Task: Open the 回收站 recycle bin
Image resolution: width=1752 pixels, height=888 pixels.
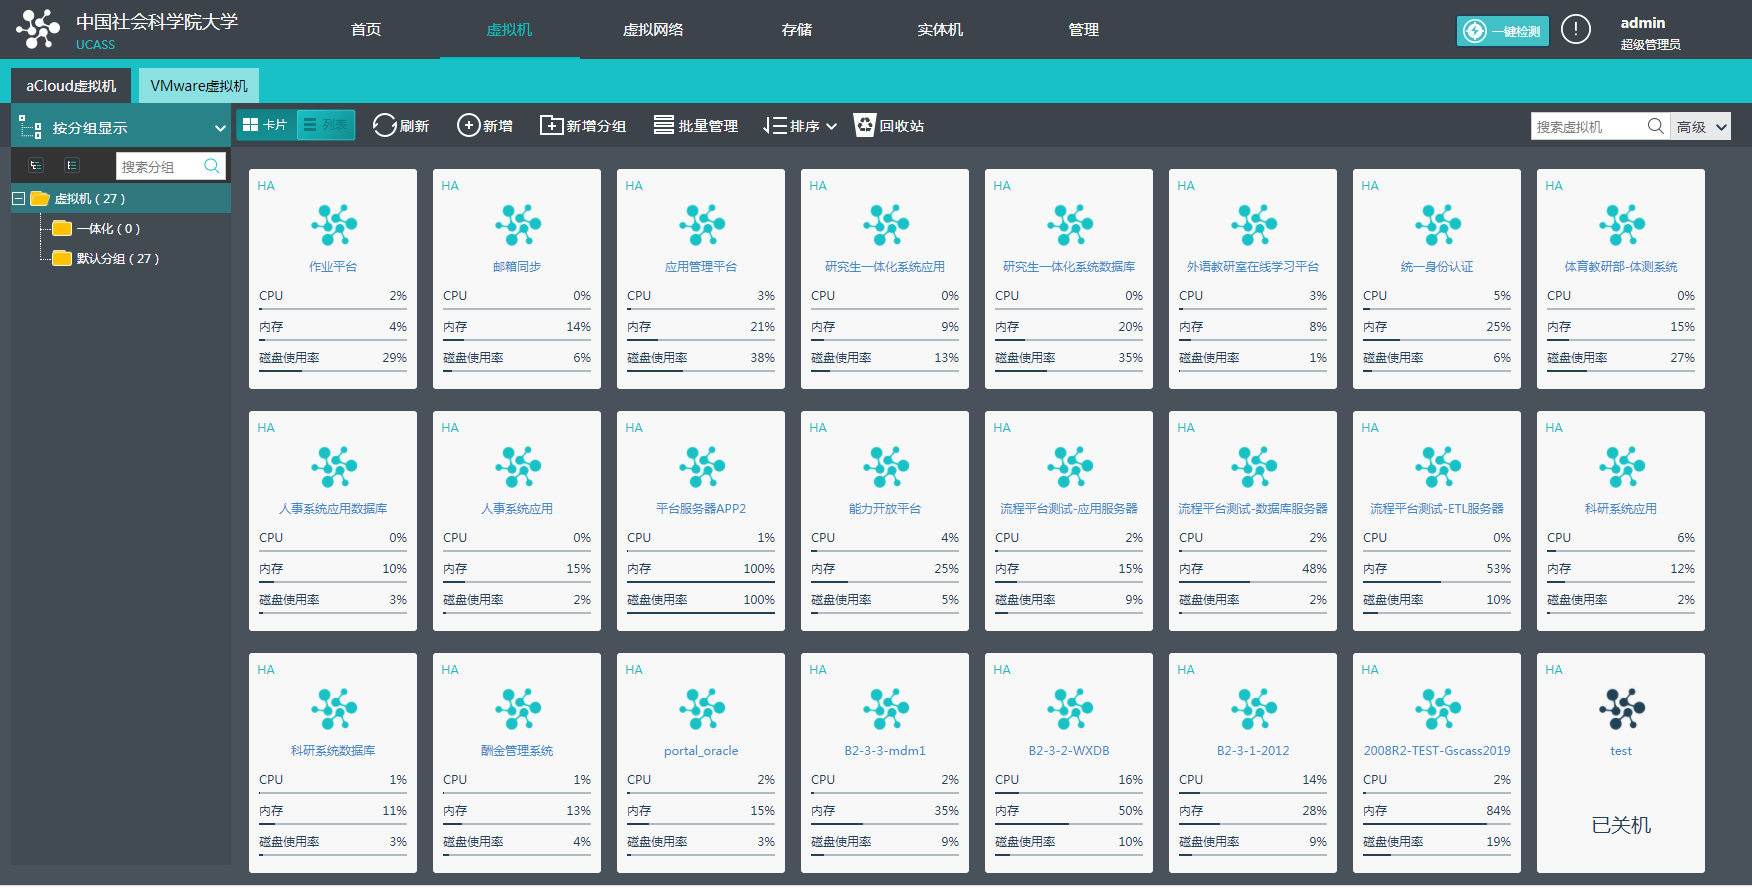Action: (889, 126)
